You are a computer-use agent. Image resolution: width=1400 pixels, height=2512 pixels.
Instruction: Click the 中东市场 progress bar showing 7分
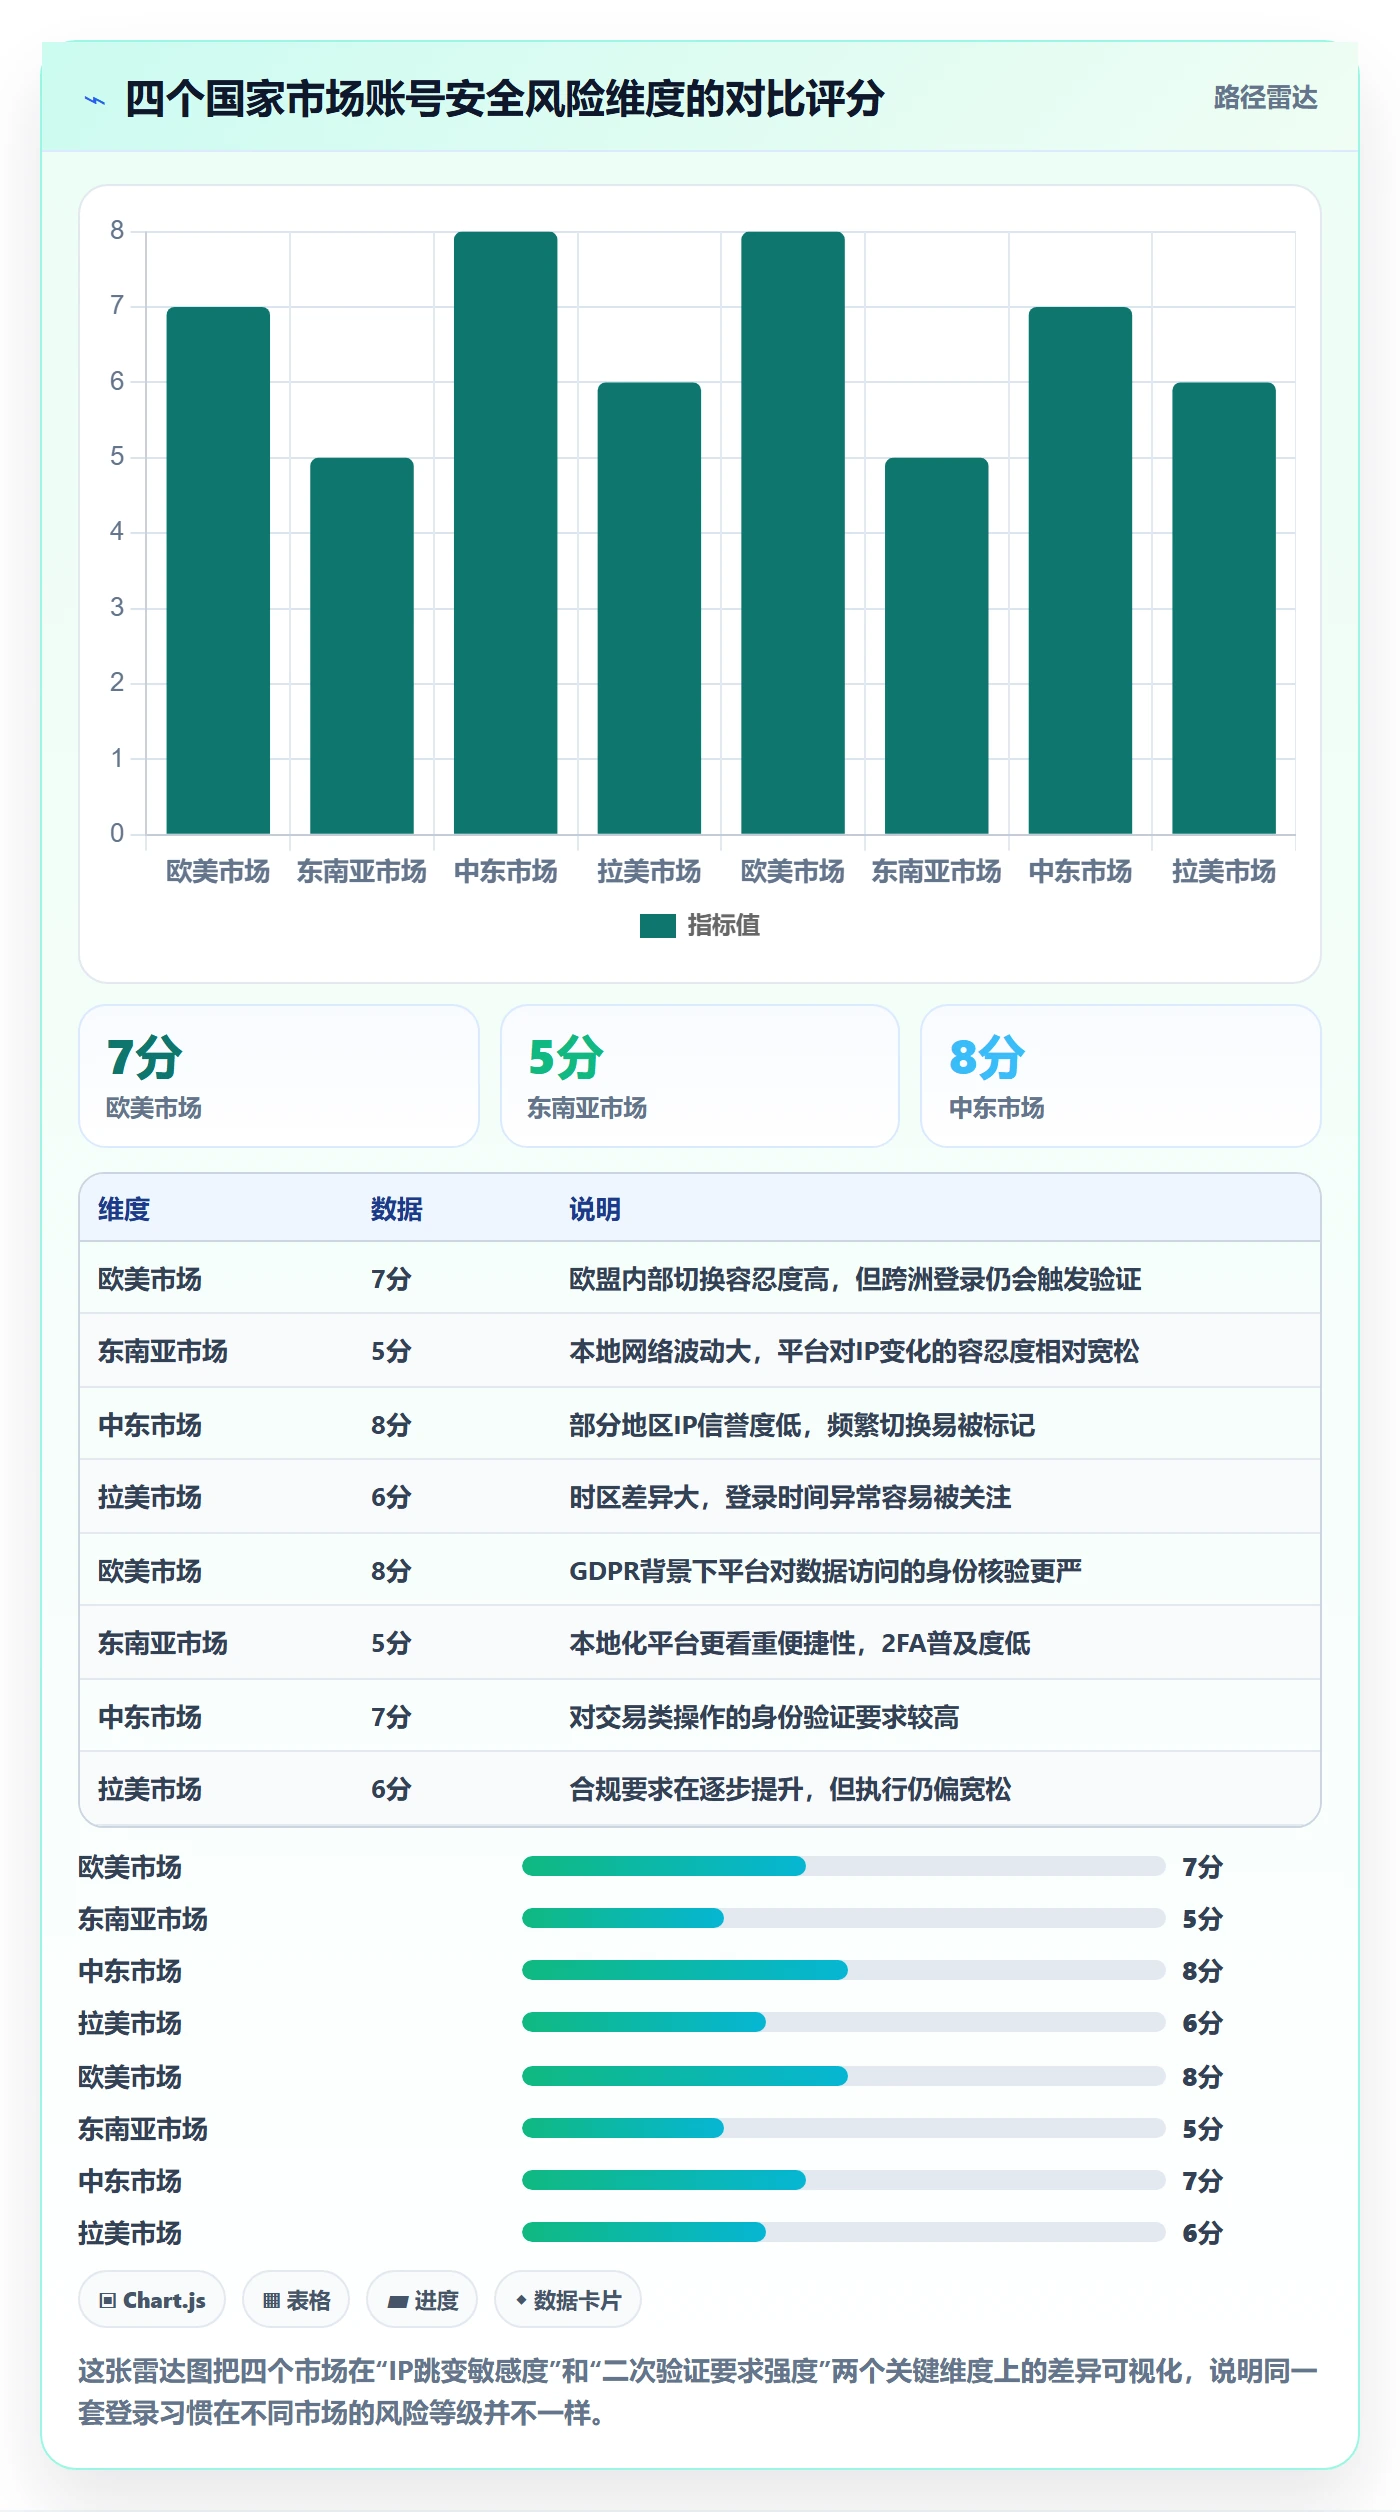coord(844,2180)
